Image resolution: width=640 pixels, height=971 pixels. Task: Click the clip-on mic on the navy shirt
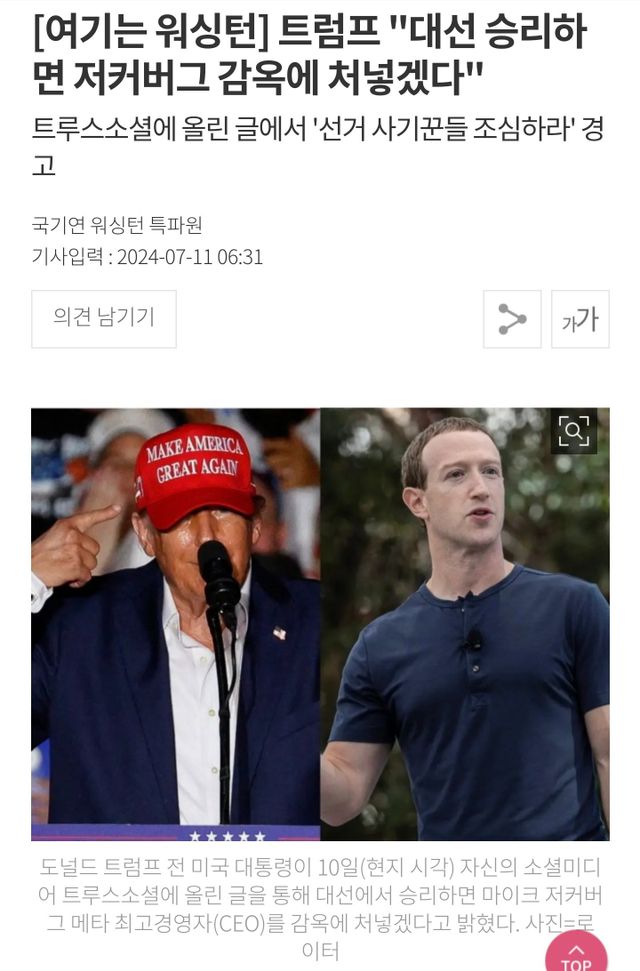click(x=473, y=640)
